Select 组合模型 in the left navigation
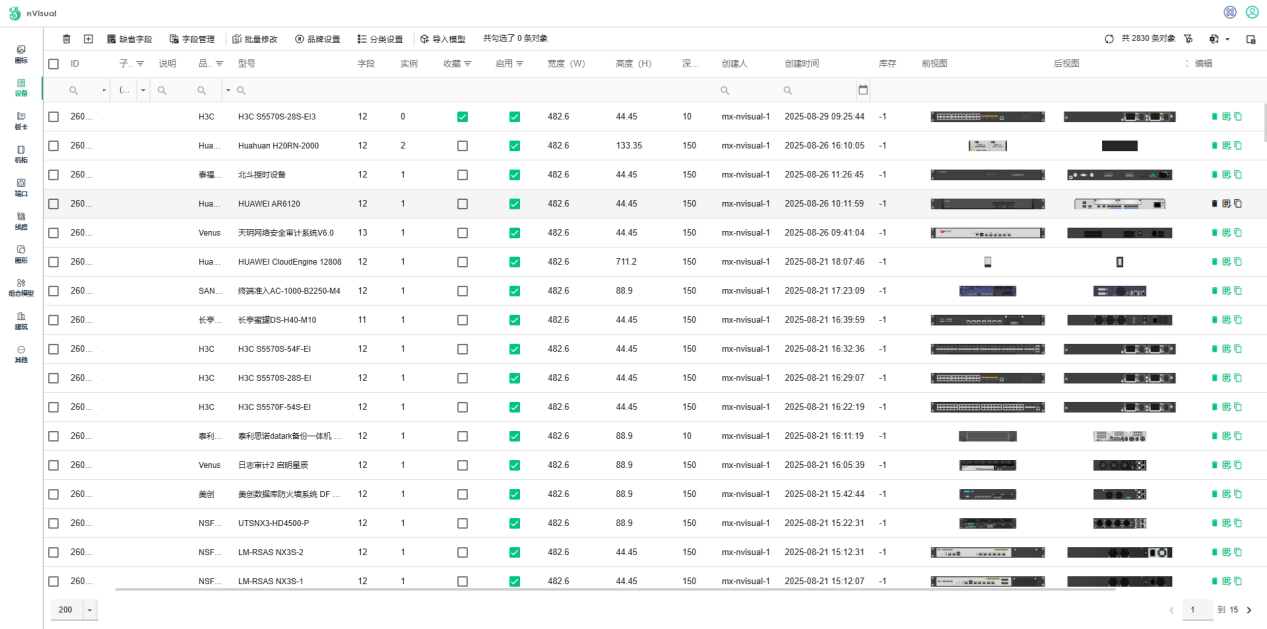 tap(21, 288)
